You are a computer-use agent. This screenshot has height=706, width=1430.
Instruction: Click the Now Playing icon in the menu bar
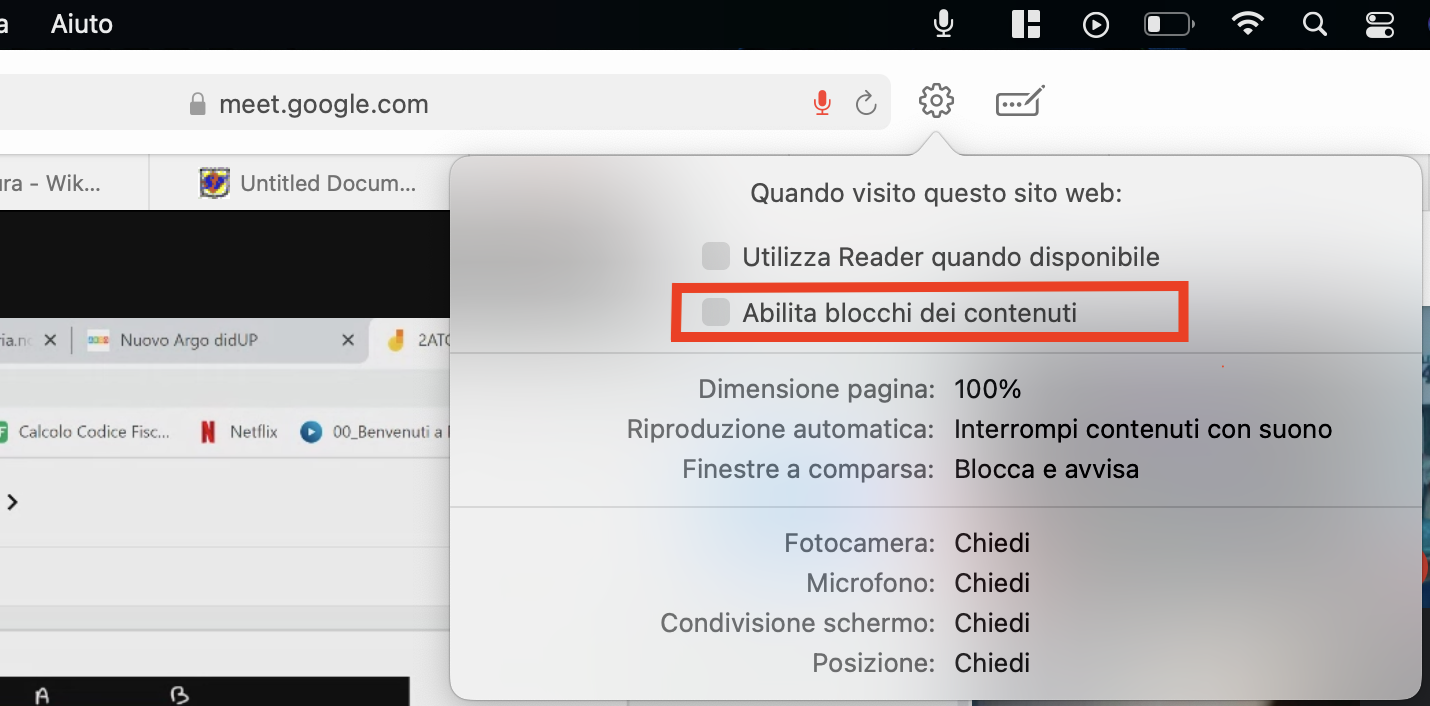pos(1096,25)
